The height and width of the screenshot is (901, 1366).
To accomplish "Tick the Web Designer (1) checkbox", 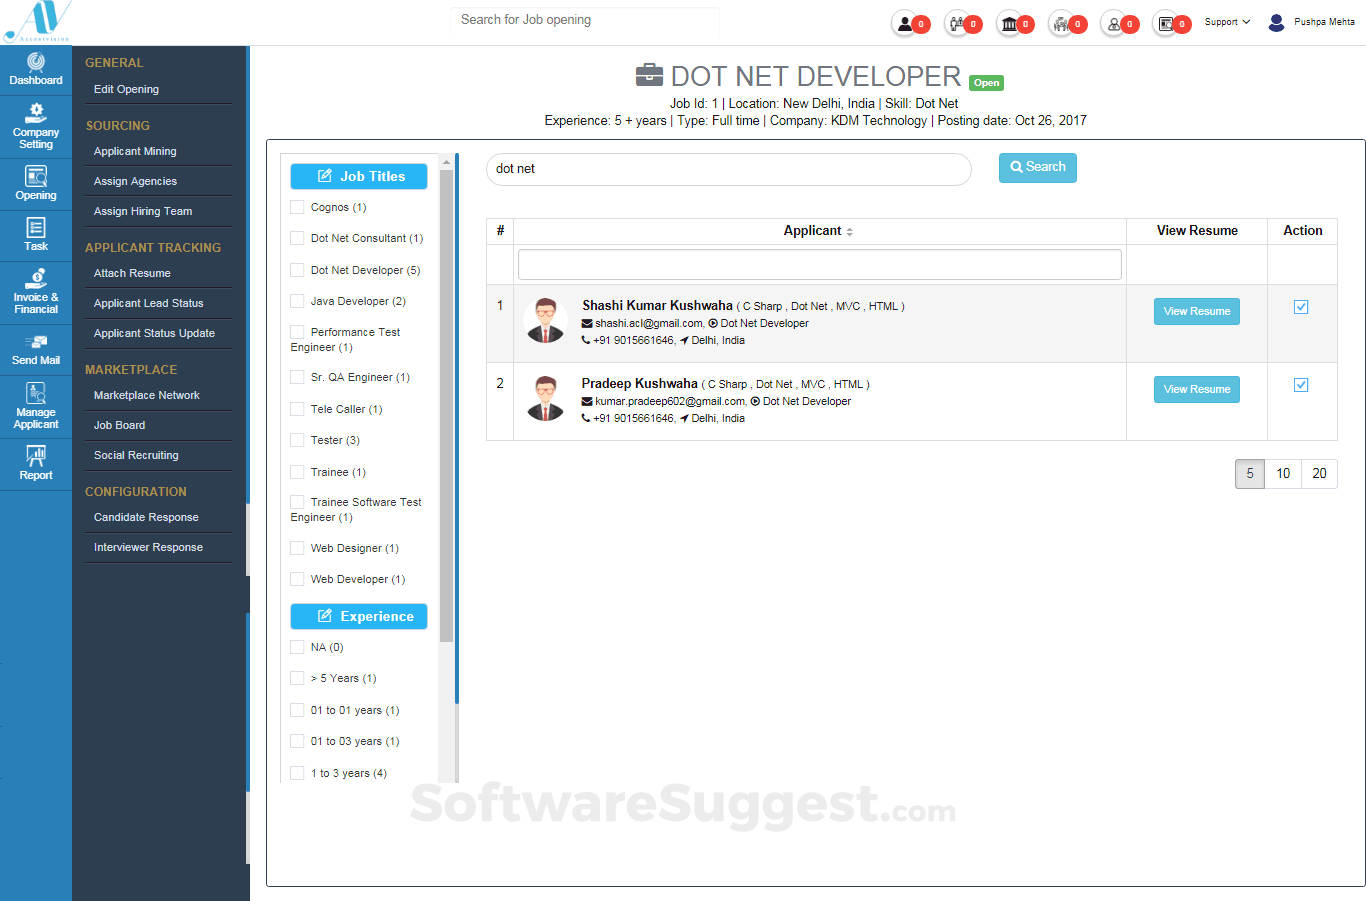I will (297, 548).
